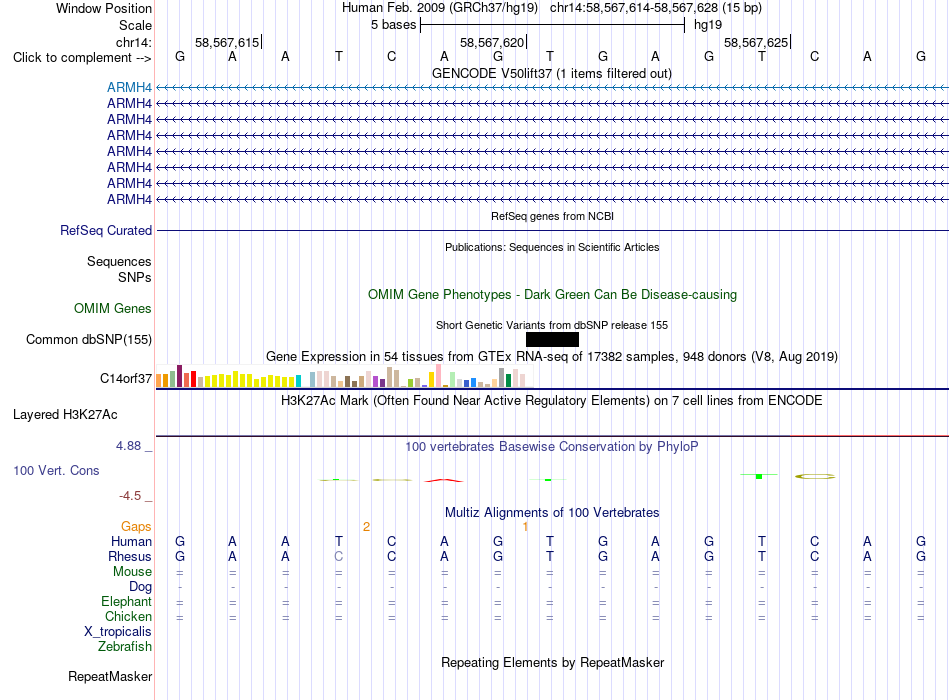This screenshot has height=700, width=950.
Task: Select the Human alignment row label
Action: click(x=131, y=542)
